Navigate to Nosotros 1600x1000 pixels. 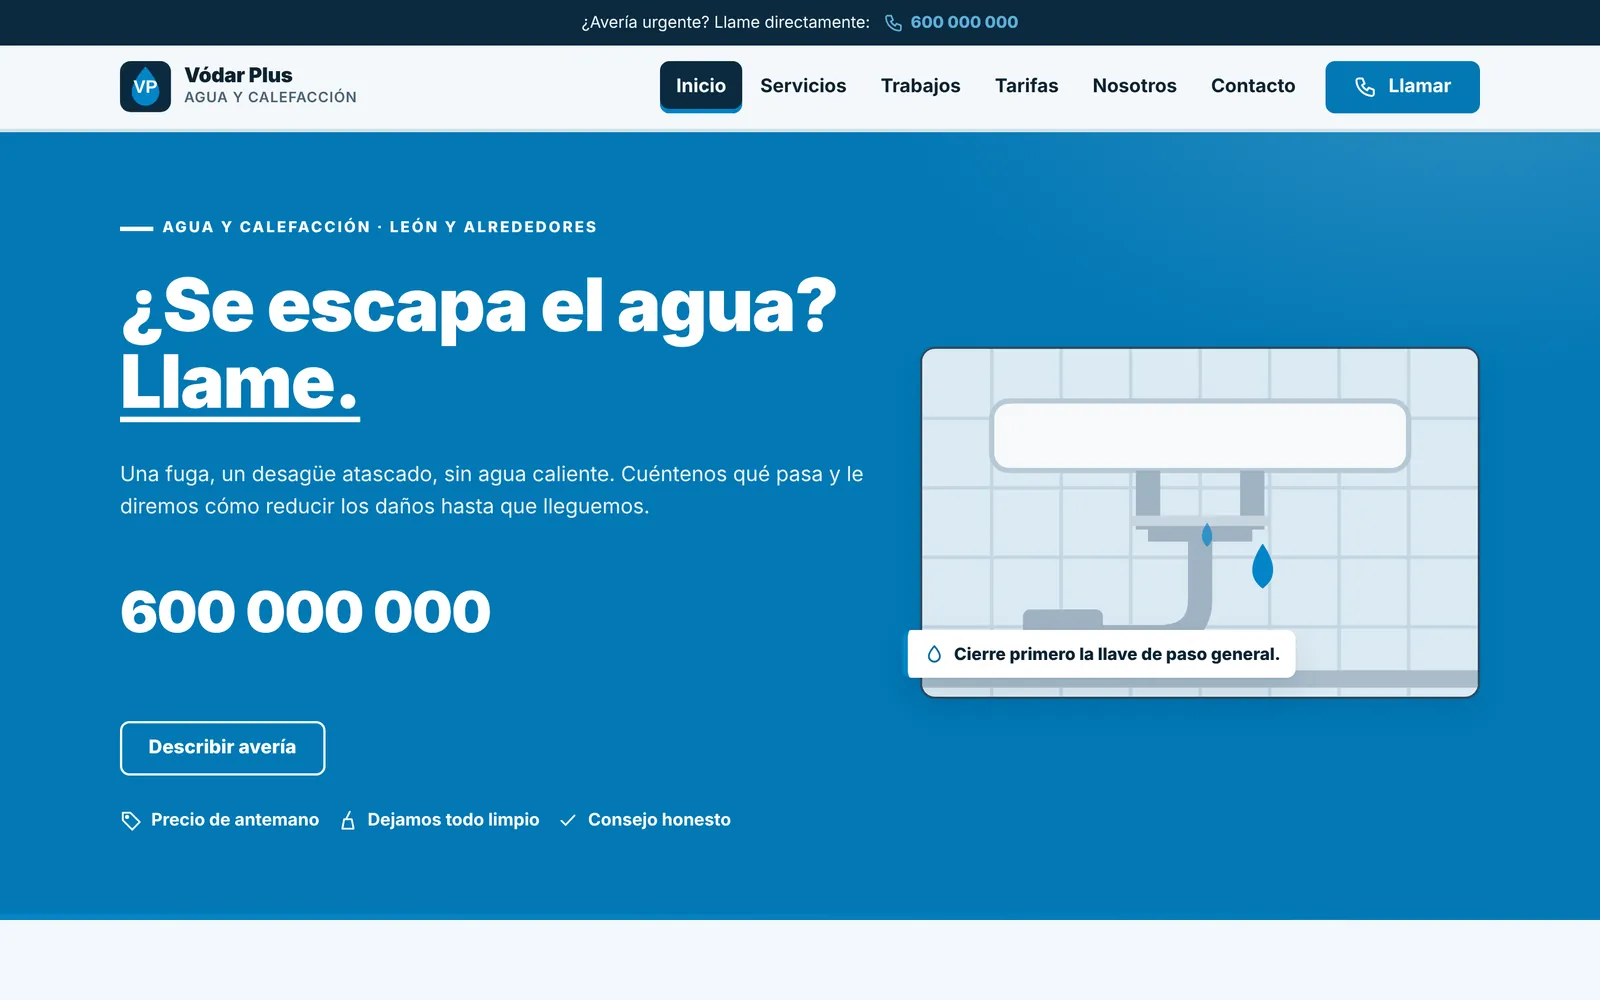click(1134, 86)
